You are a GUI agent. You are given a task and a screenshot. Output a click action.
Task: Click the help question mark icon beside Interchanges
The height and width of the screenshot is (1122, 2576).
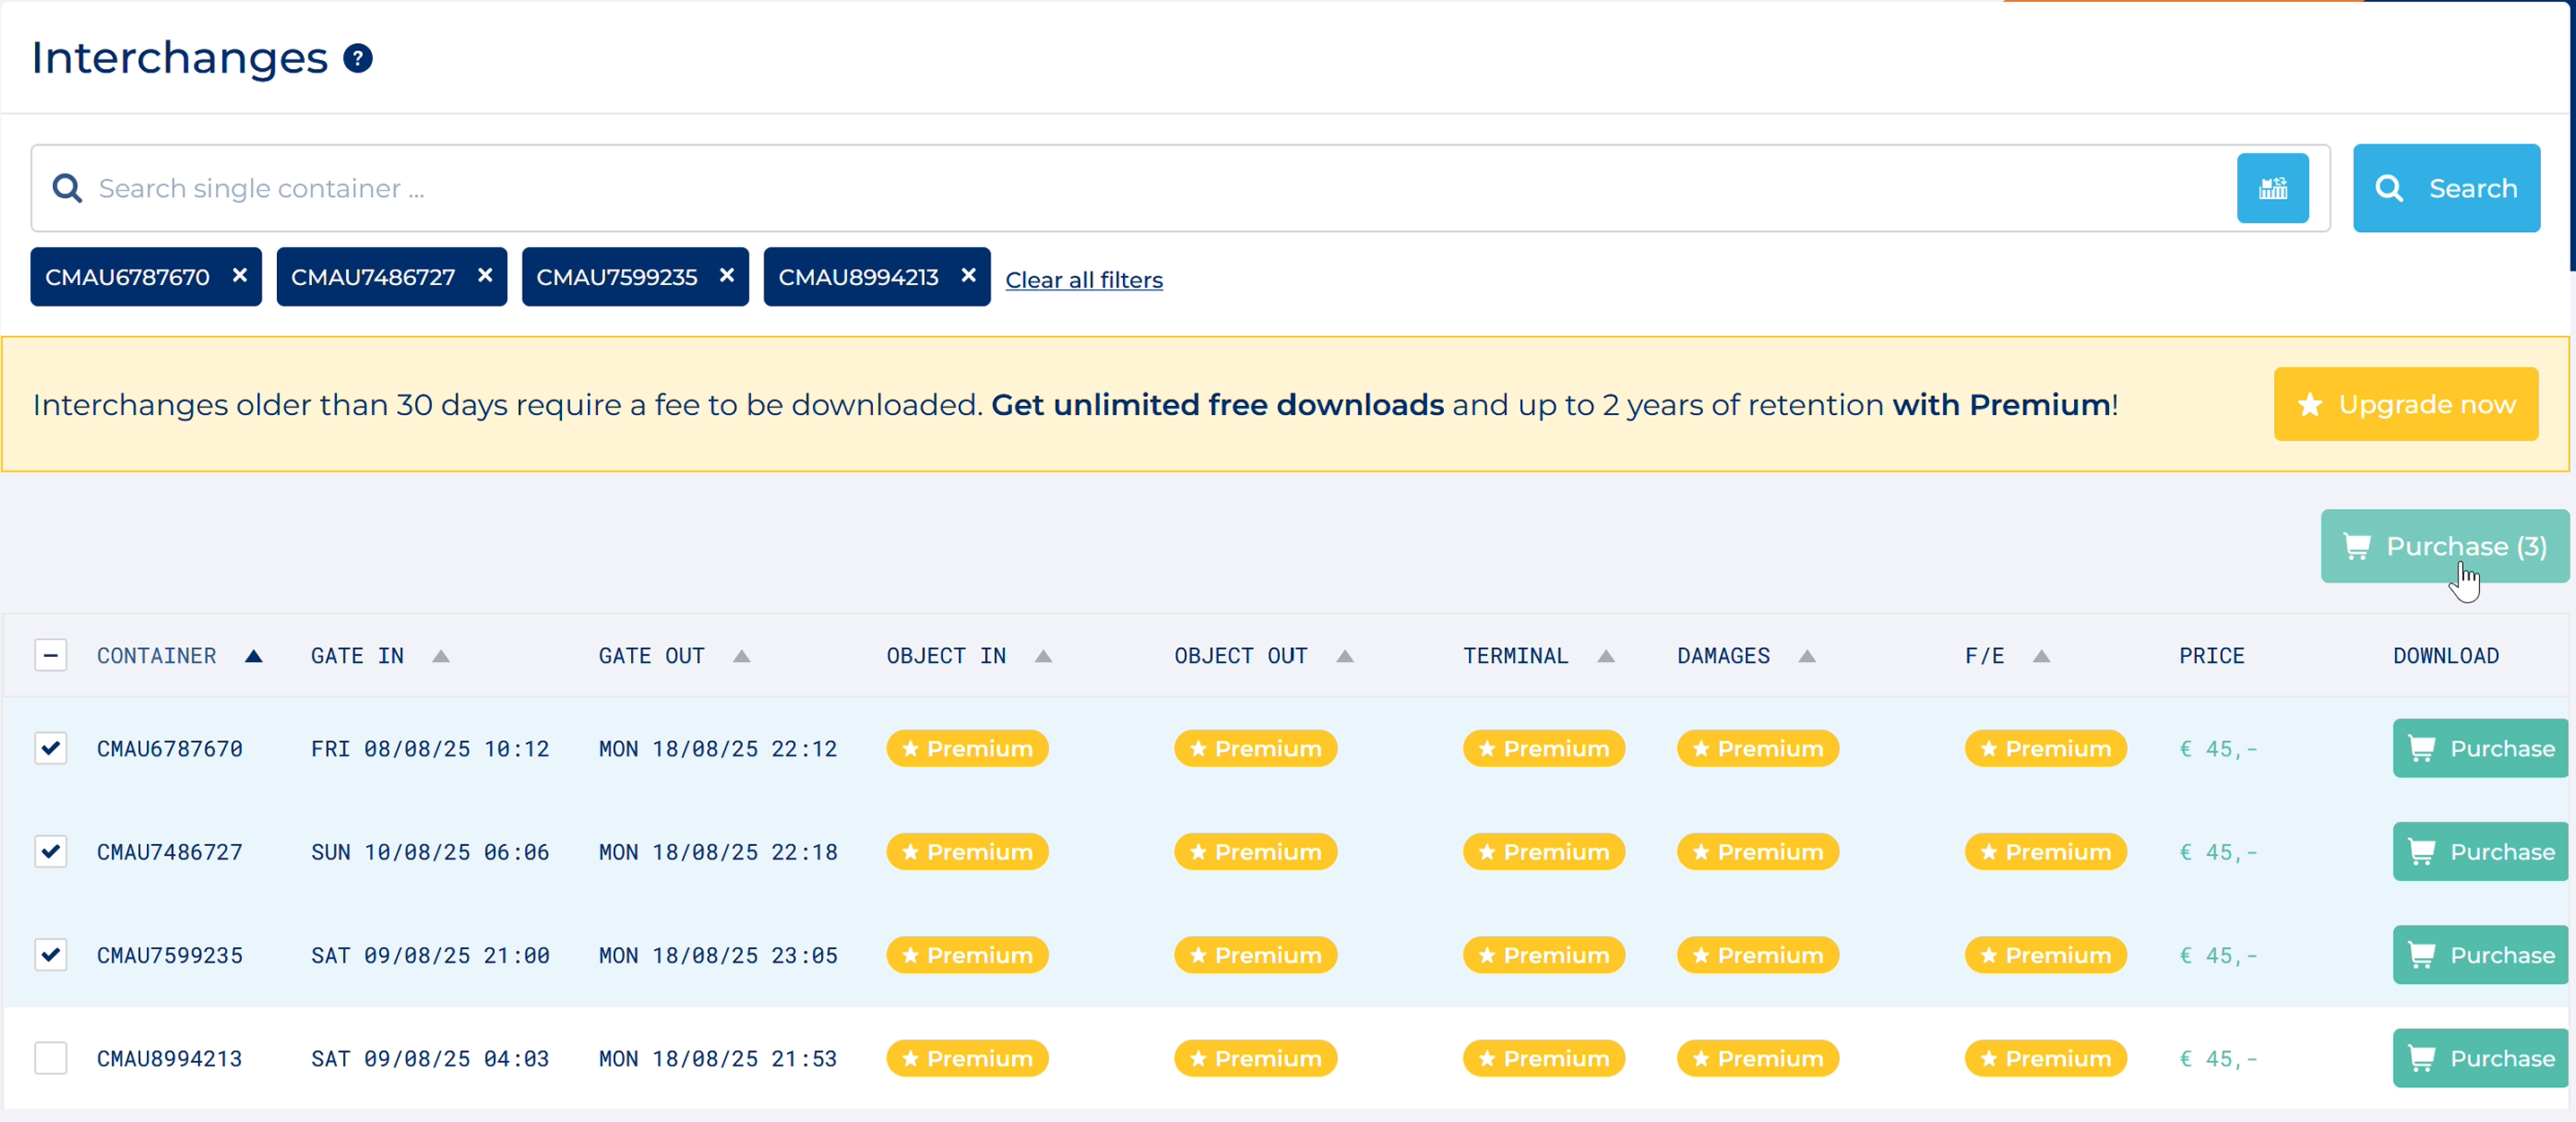click(357, 58)
